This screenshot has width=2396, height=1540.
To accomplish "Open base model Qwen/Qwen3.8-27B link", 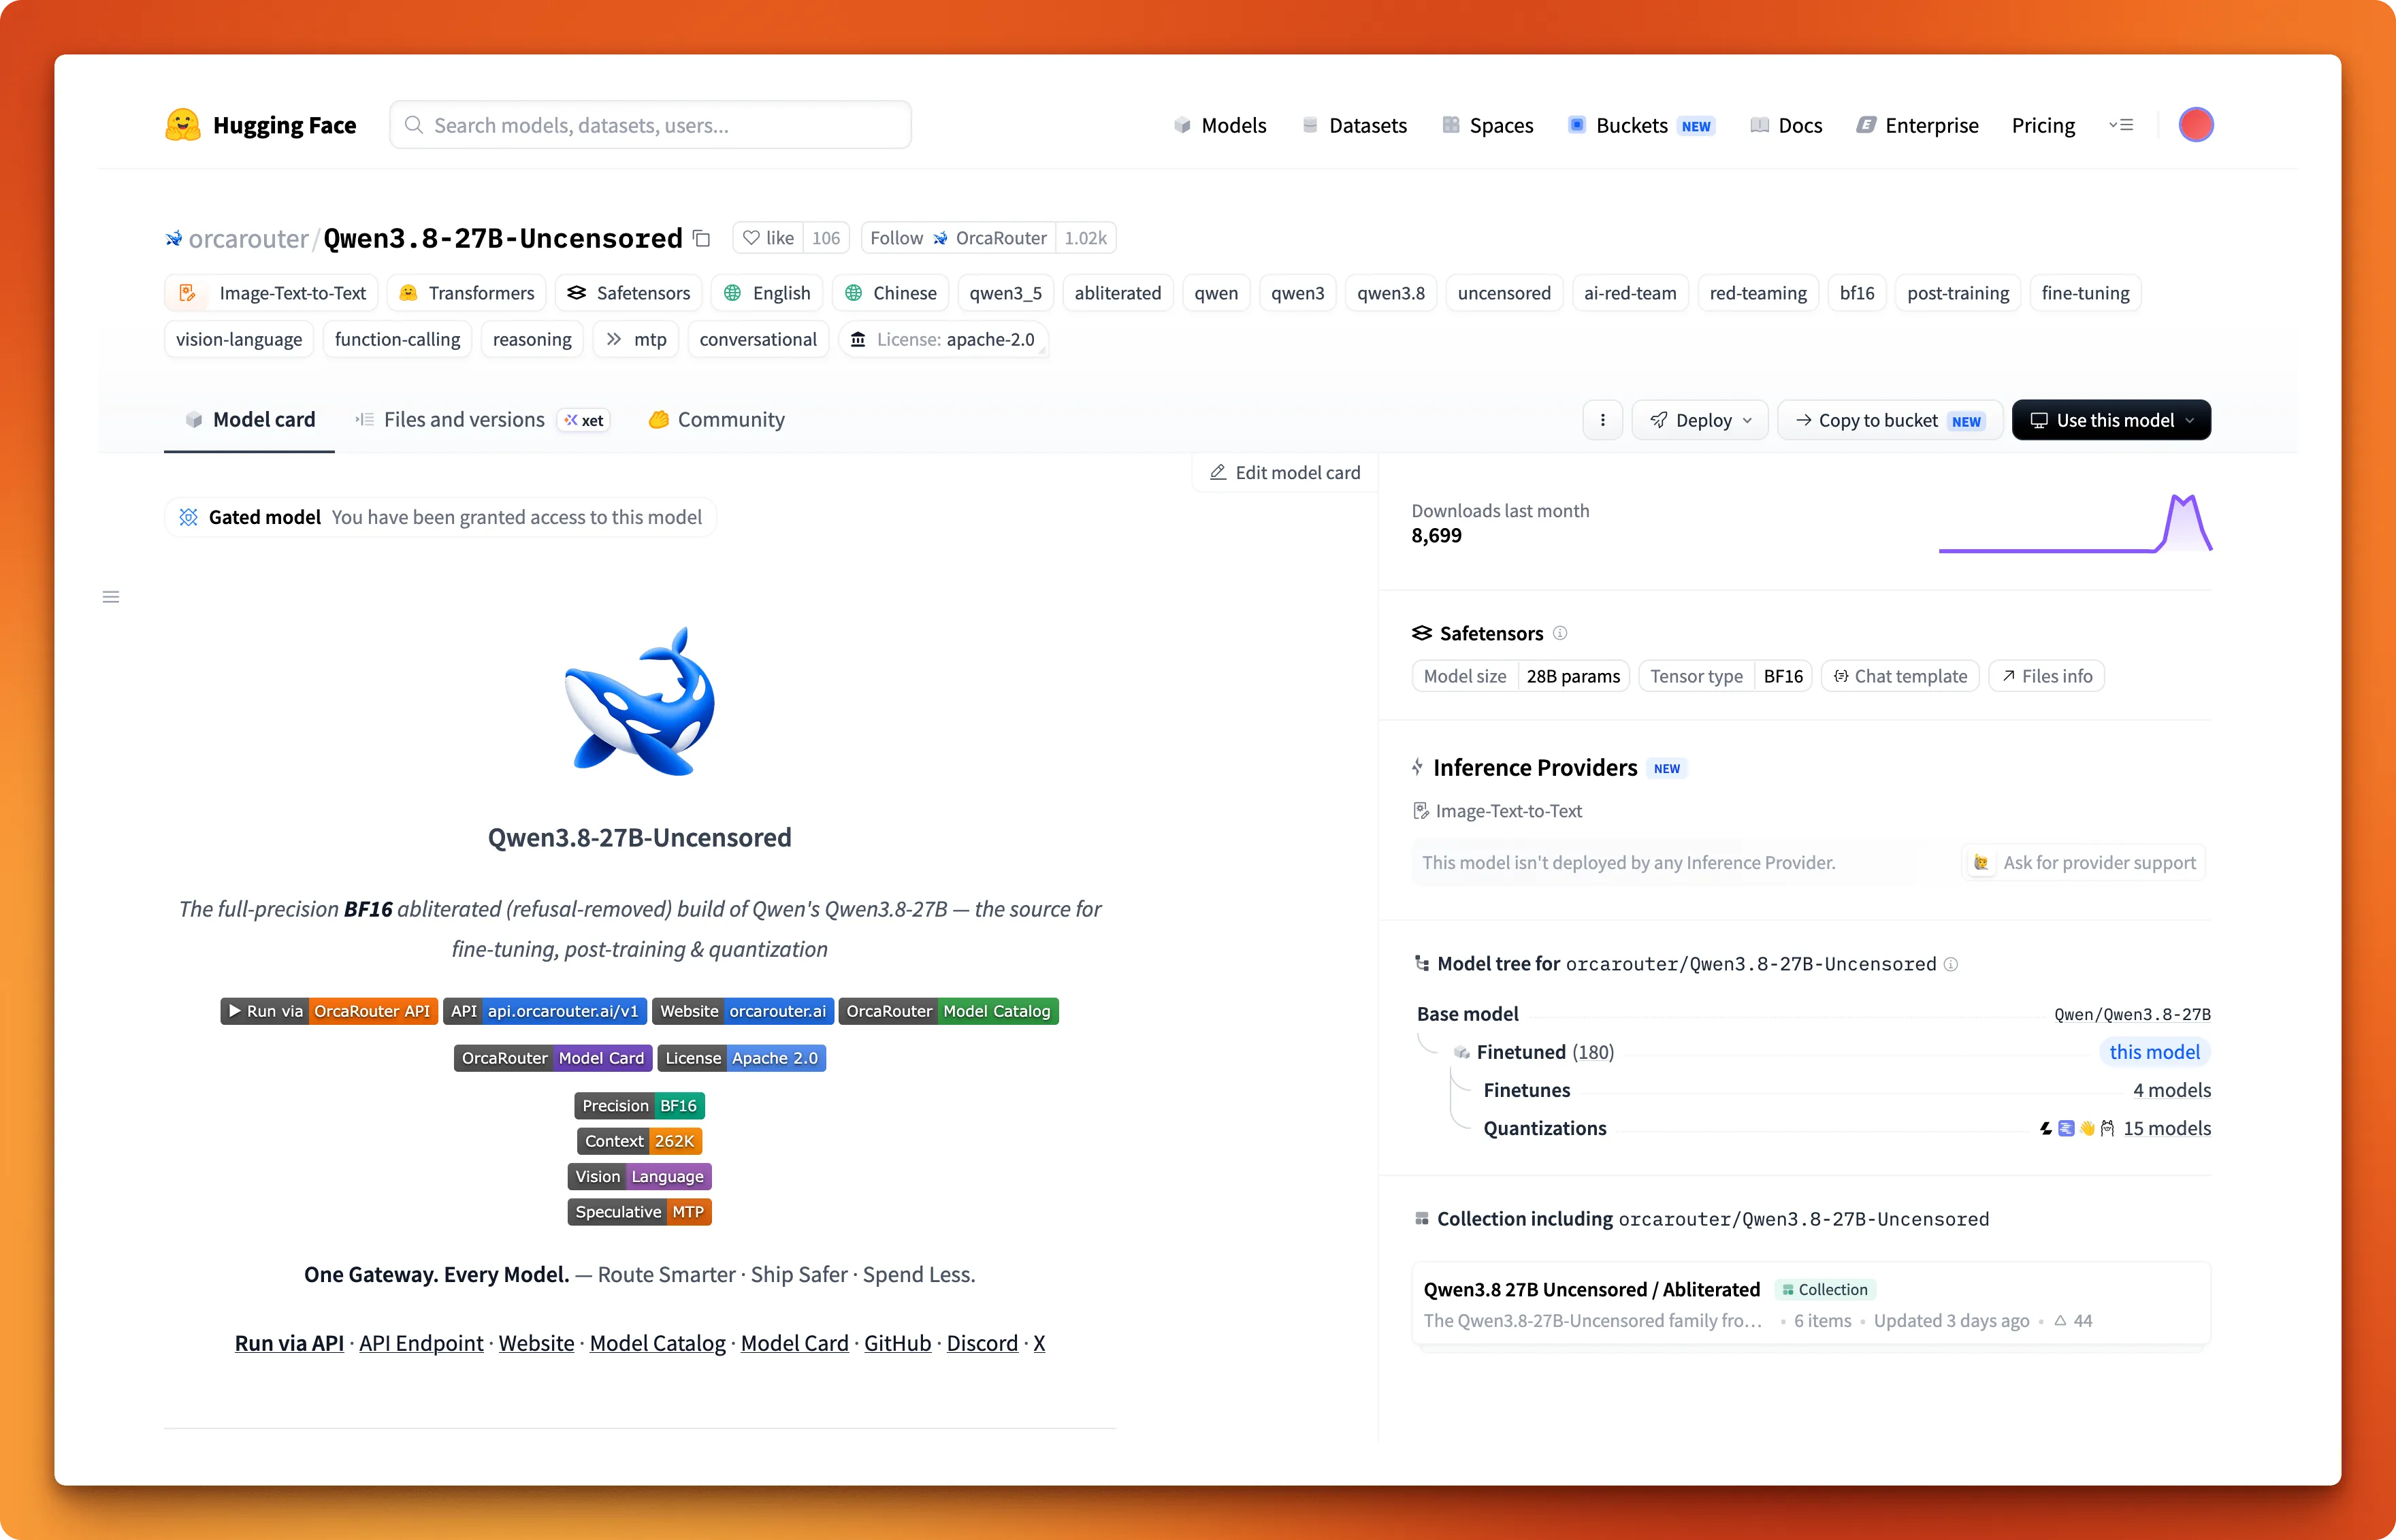I will tap(2132, 1014).
